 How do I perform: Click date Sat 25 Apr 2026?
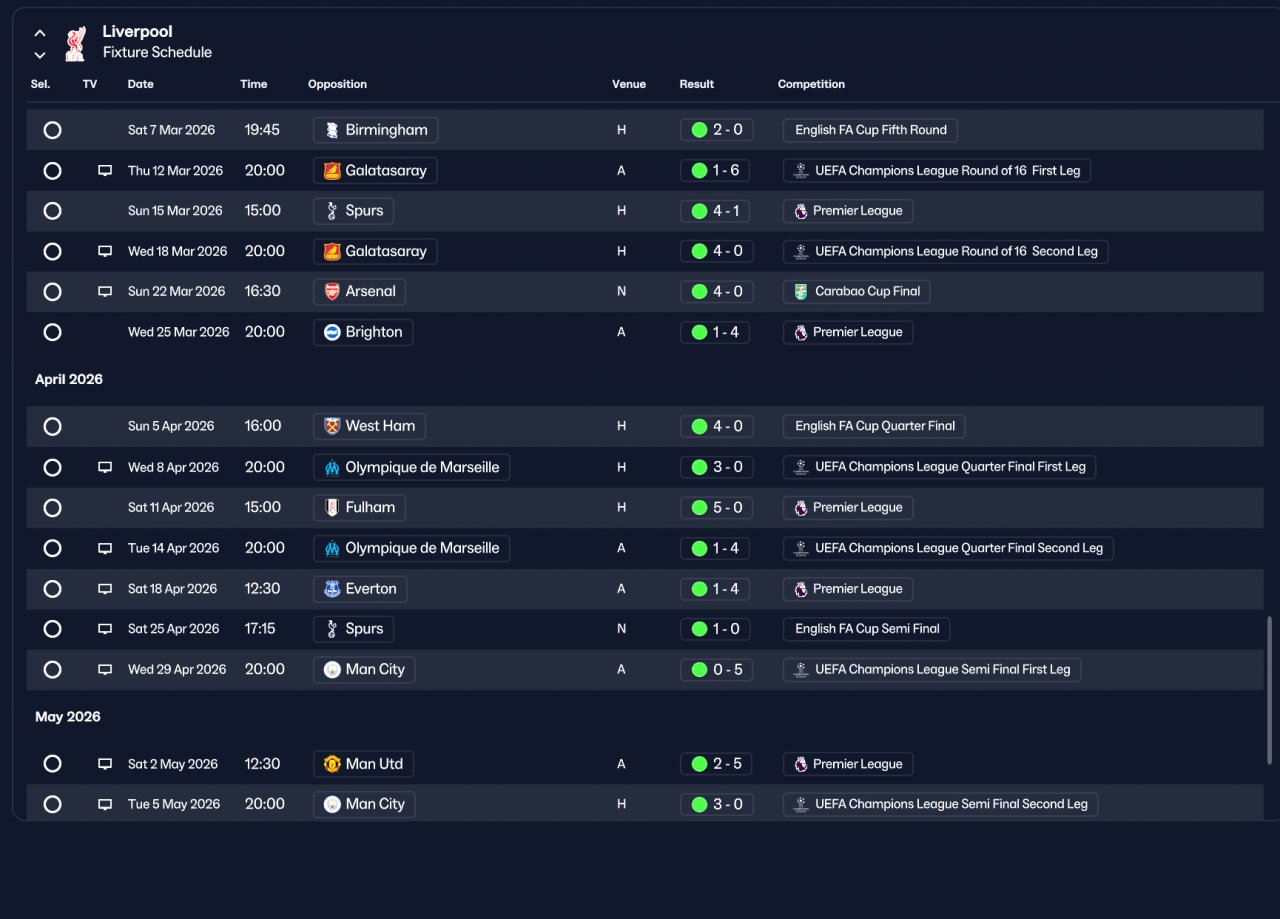coord(173,629)
